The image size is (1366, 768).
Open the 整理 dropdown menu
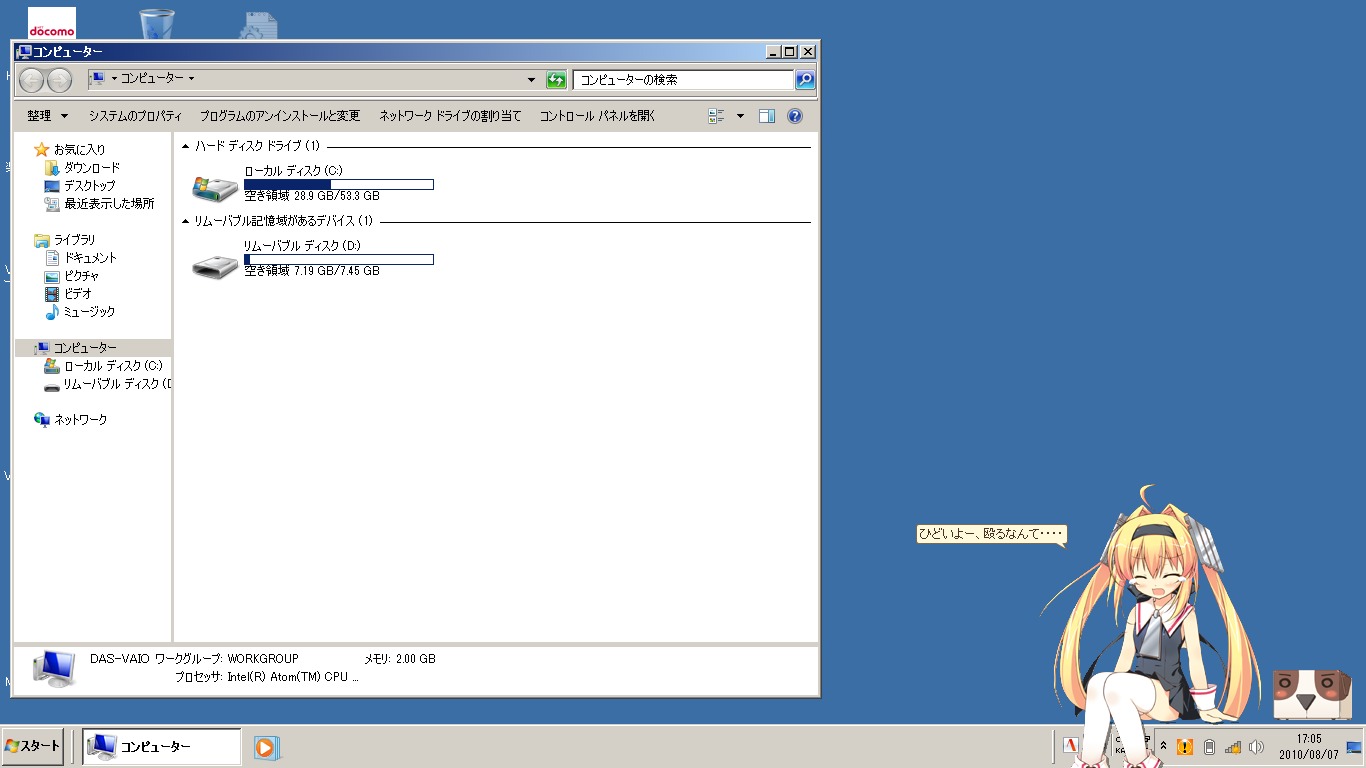(x=48, y=116)
